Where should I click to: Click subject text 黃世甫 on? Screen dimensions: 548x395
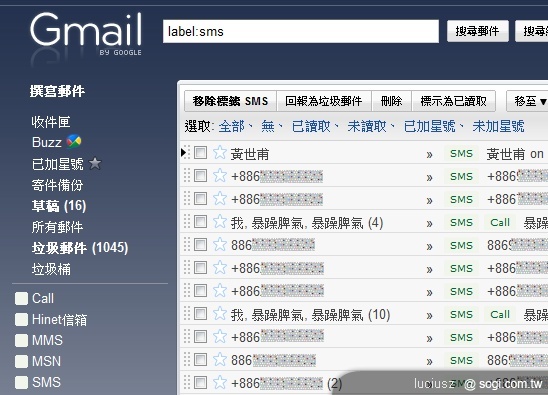coord(515,154)
